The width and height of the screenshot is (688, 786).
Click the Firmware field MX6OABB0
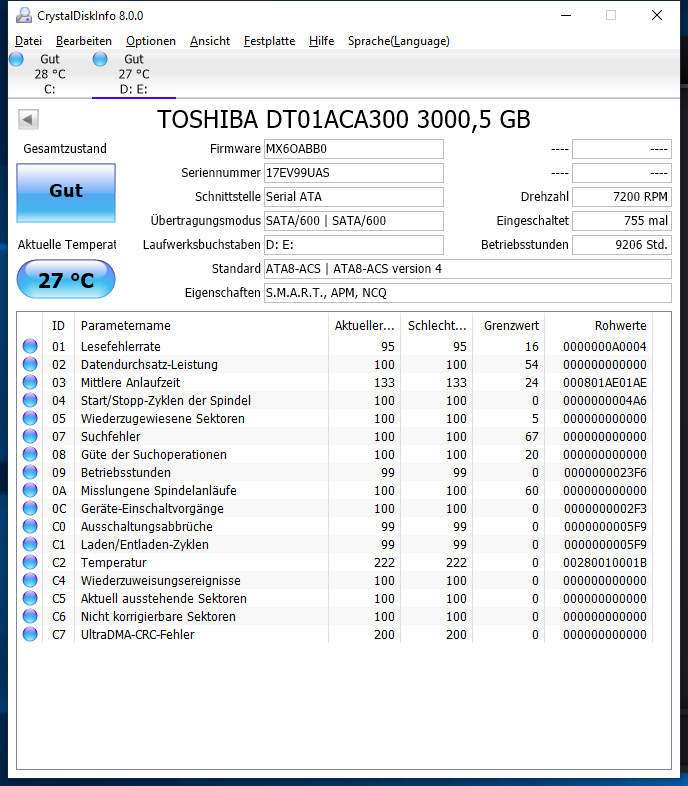354,149
